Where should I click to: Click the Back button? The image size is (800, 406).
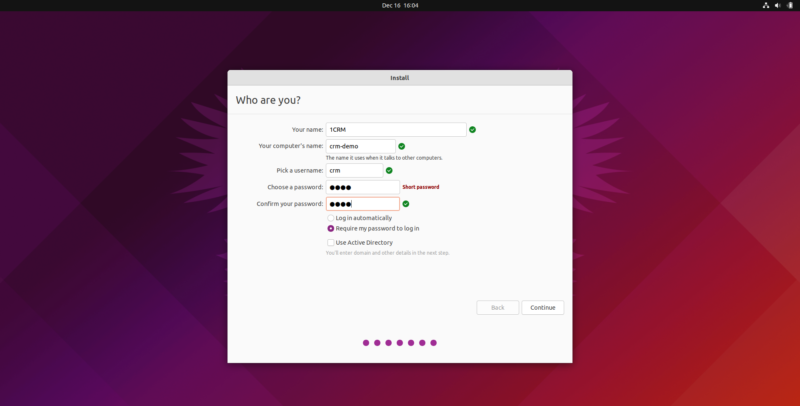coord(497,308)
